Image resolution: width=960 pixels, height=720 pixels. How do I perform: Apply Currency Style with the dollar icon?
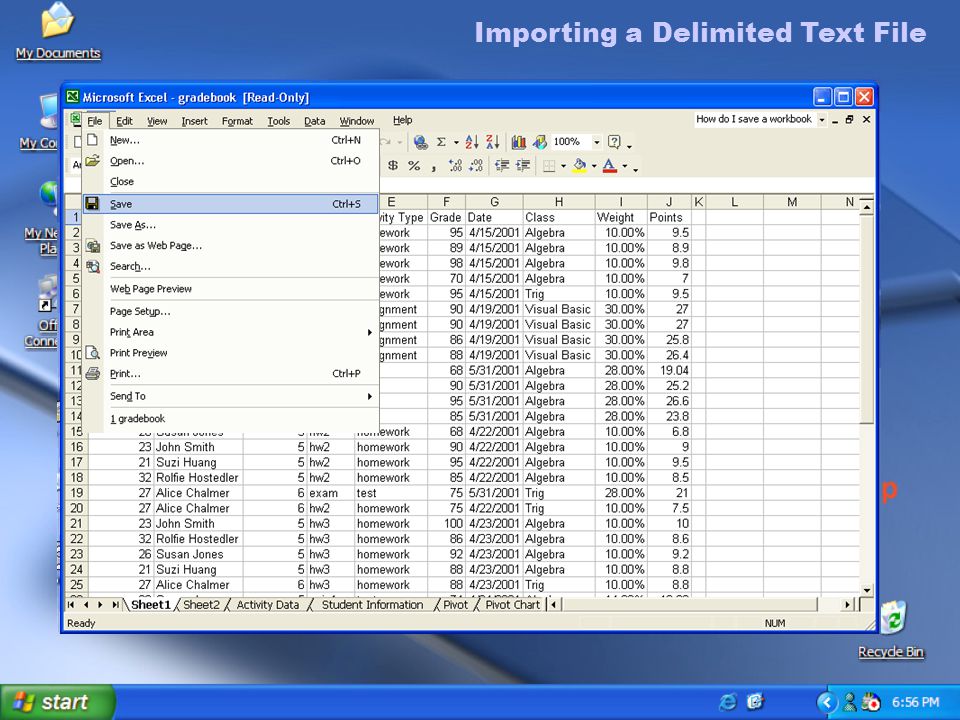click(393, 166)
